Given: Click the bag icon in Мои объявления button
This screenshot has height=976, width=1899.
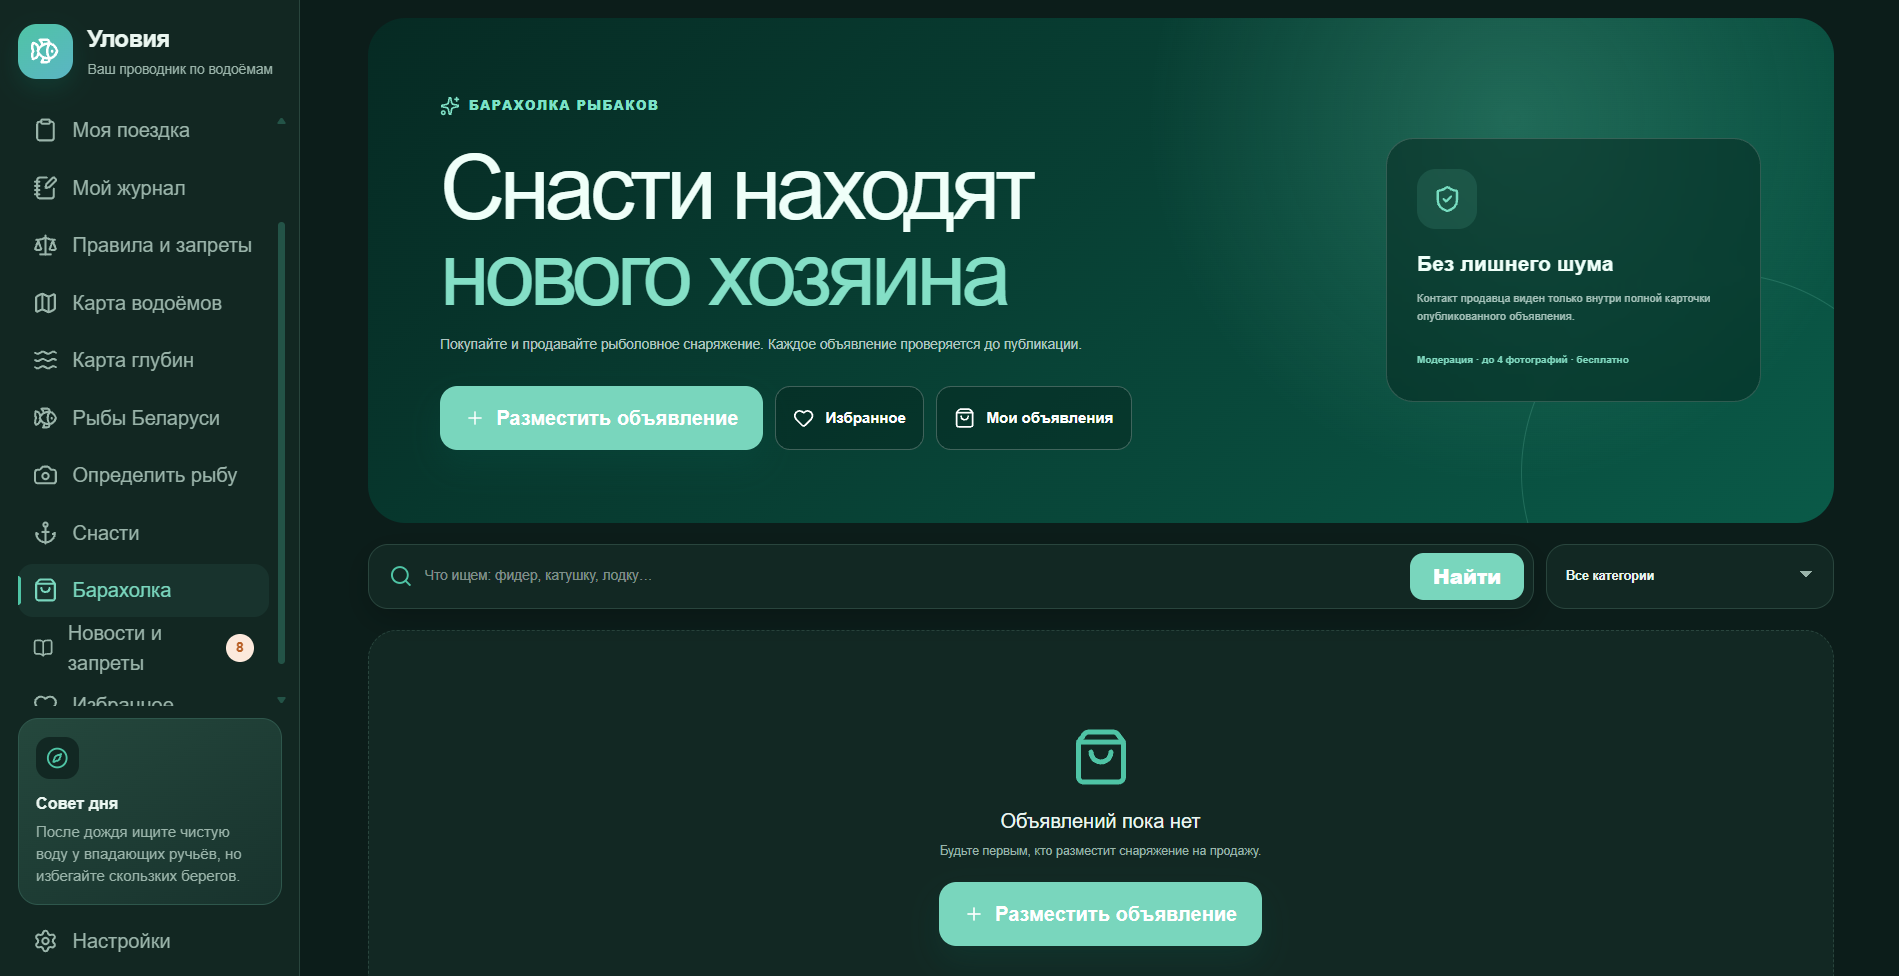Looking at the screenshot, I should pyautogui.click(x=964, y=418).
